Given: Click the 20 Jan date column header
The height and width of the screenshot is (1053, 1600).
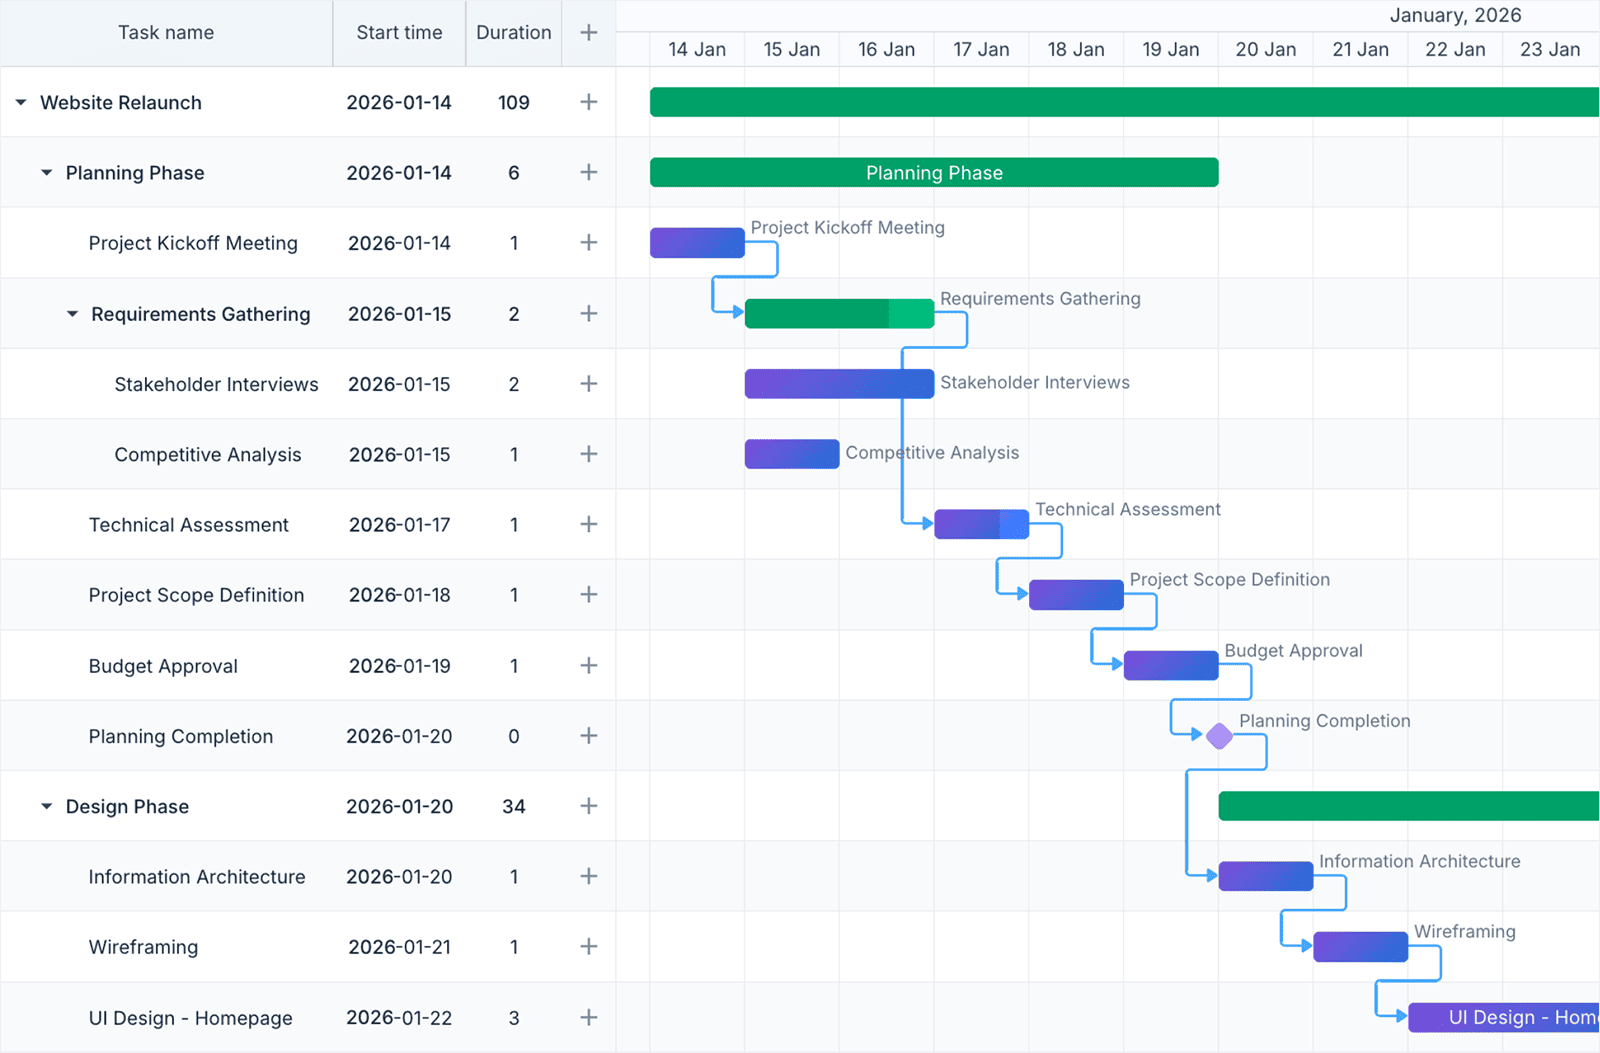Looking at the screenshot, I should click(x=1266, y=49).
